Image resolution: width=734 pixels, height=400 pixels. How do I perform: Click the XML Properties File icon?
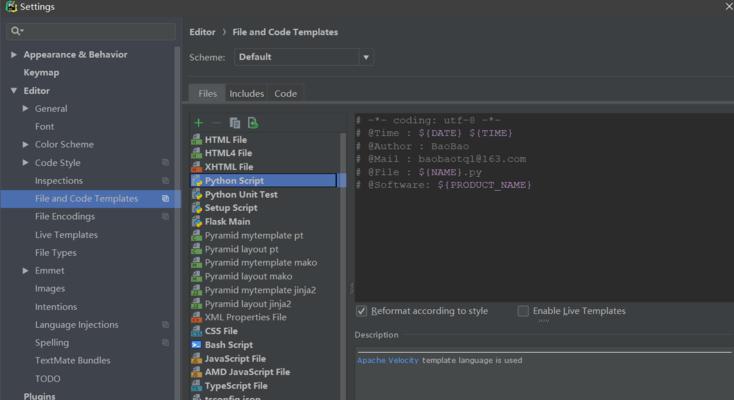(x=197, y=318)
